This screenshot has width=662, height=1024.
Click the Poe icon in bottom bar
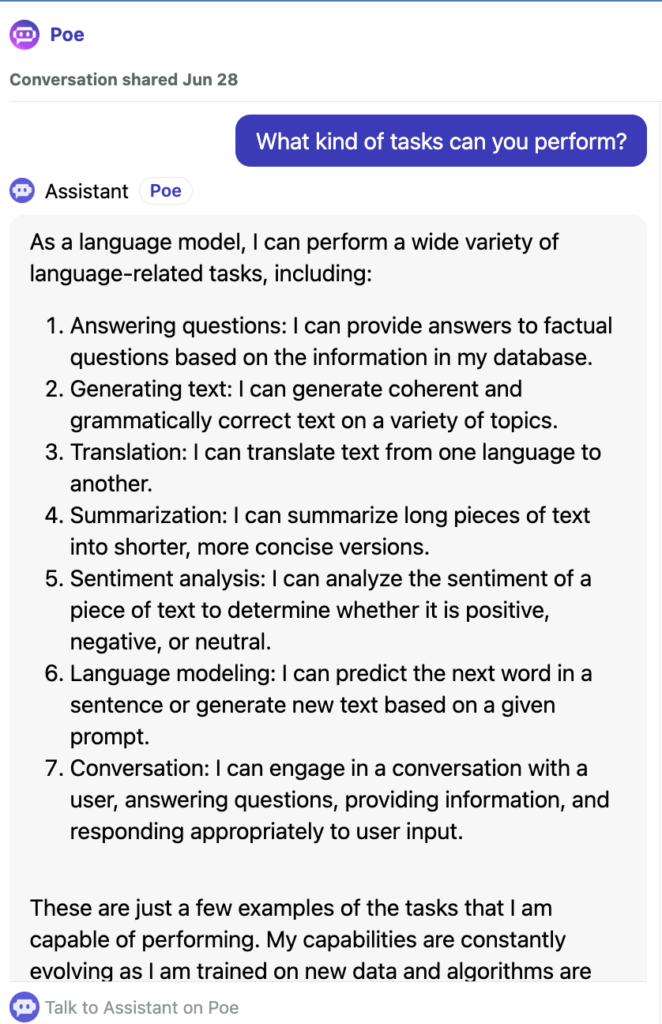tap(24, 1007)
